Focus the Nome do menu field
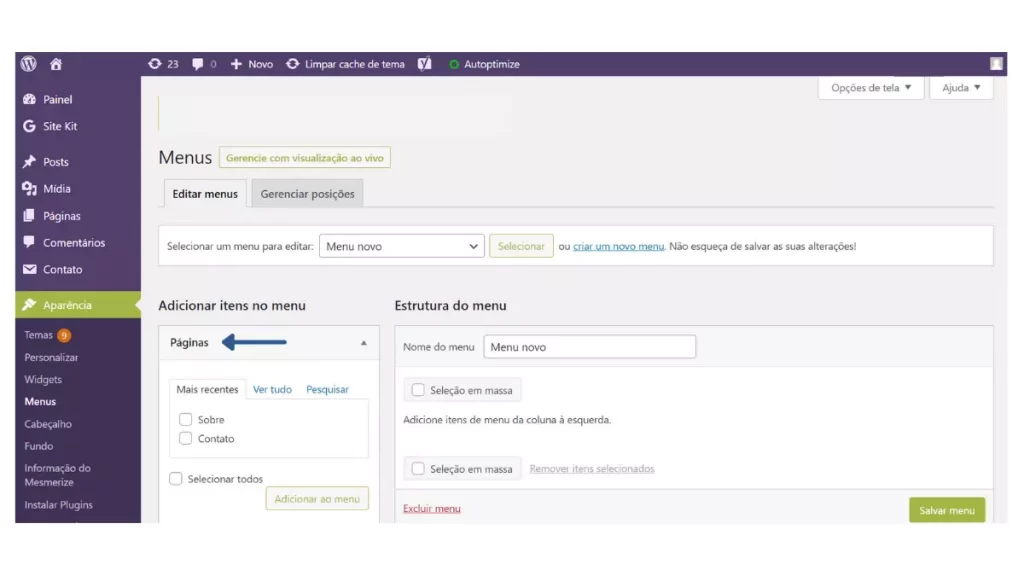This screenshot has width=1024, height=576. pos(590,347)
